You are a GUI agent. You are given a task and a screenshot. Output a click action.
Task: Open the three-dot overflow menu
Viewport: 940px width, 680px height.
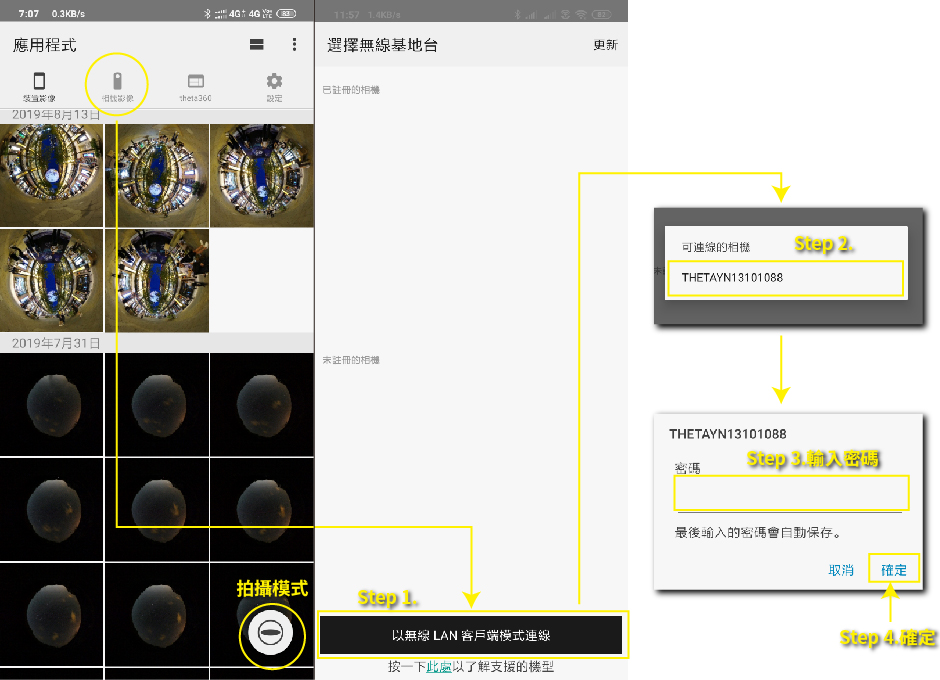point(294,45)
